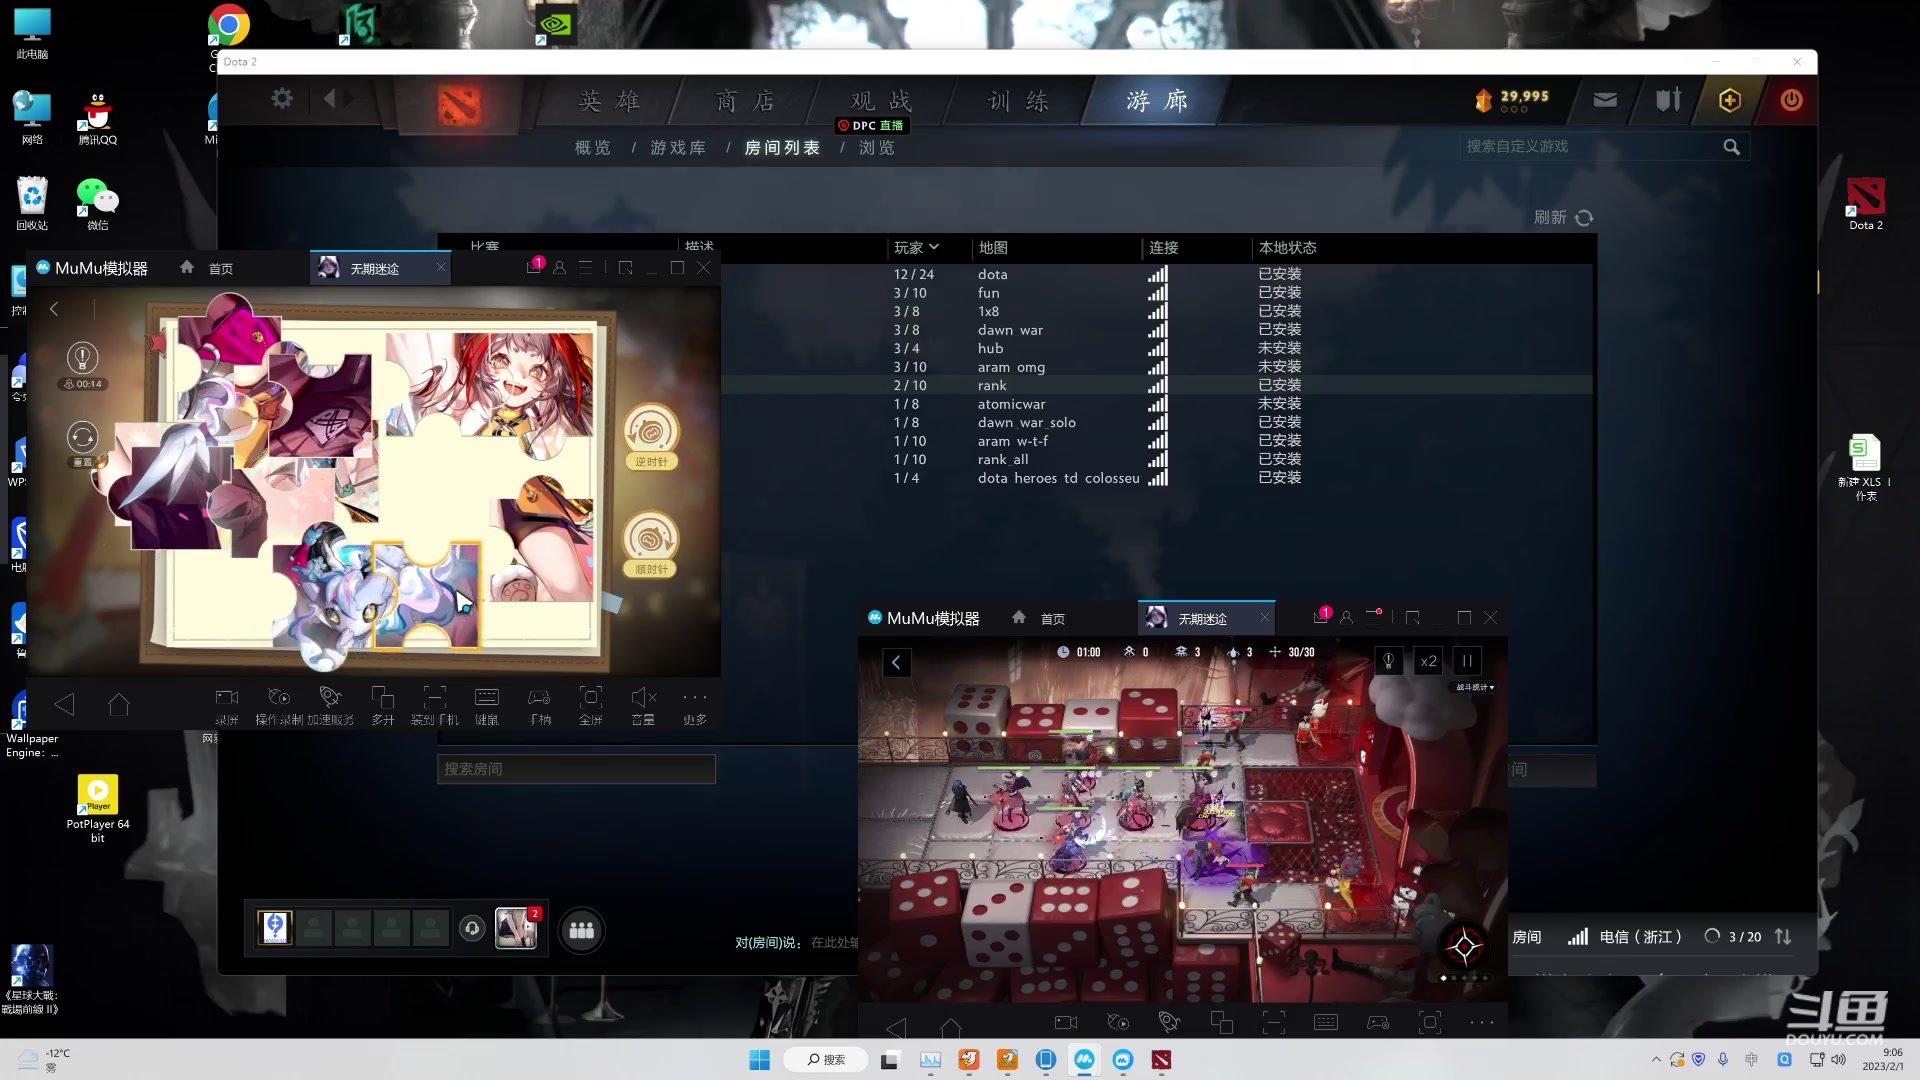Click the Dota 2 voice headset icon

coord(472,929)
